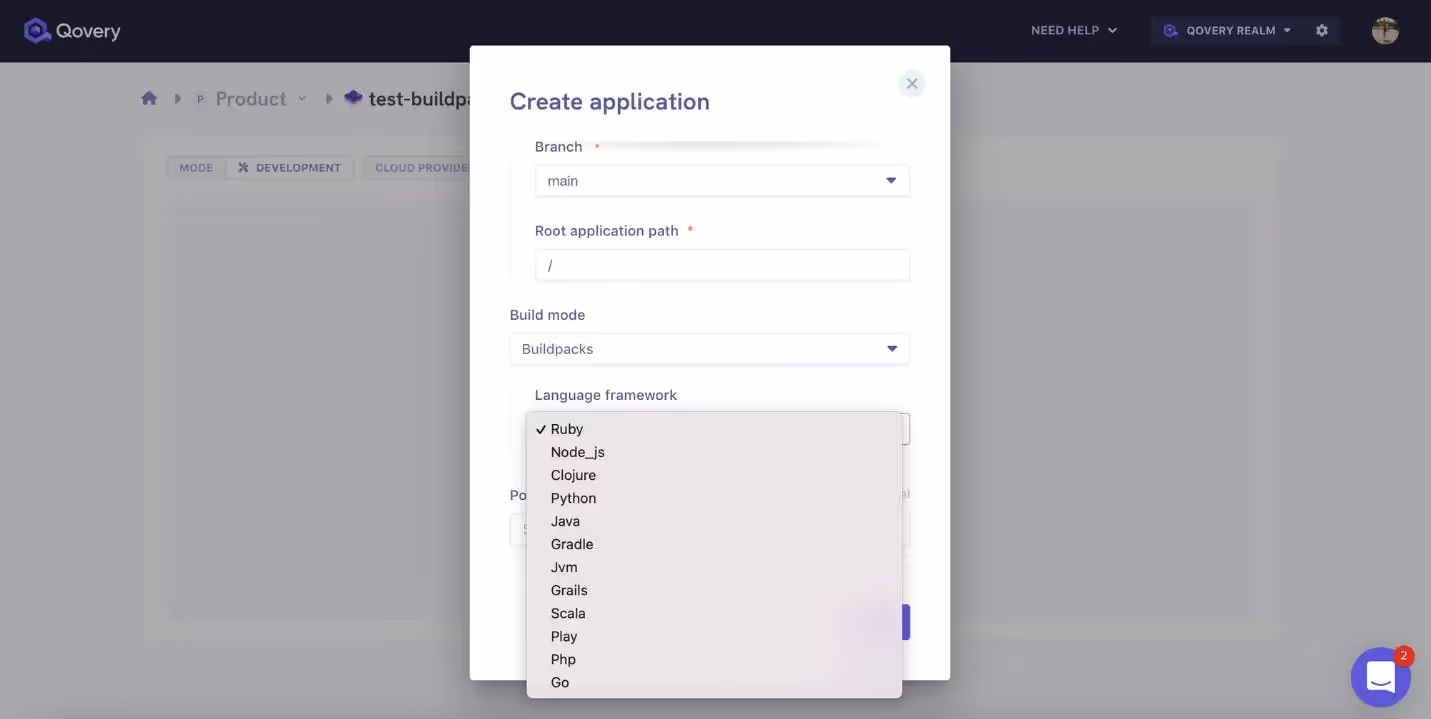
Task: Open the Build mode Buildpacks dropdown
Action: [x=709, y=349]
